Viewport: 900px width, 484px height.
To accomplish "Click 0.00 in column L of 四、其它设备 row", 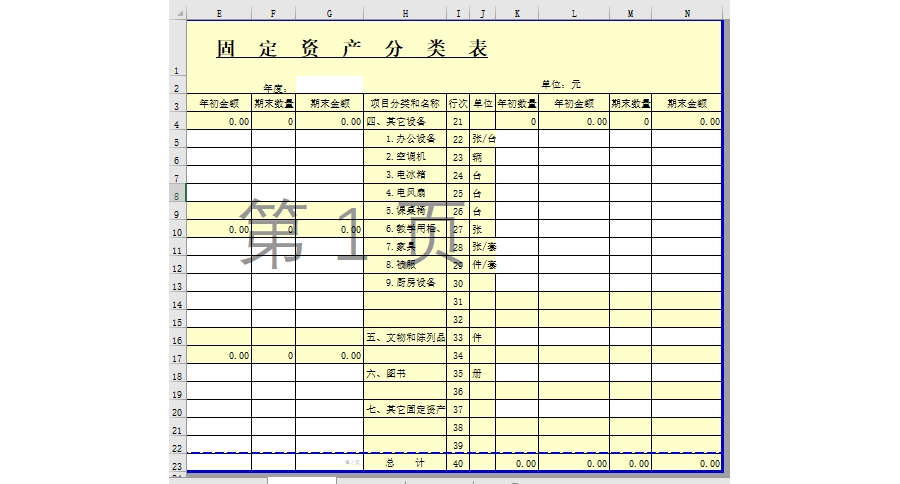I will point(574,122).
